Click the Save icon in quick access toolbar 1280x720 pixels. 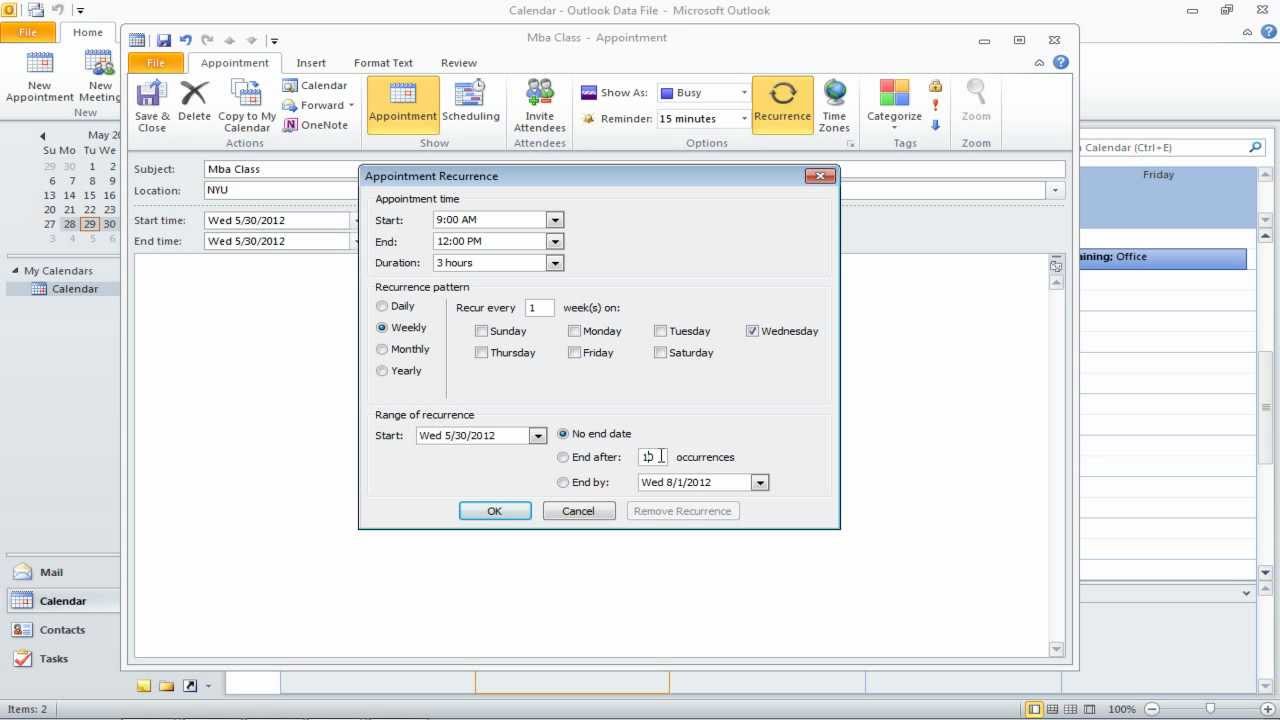164,41
